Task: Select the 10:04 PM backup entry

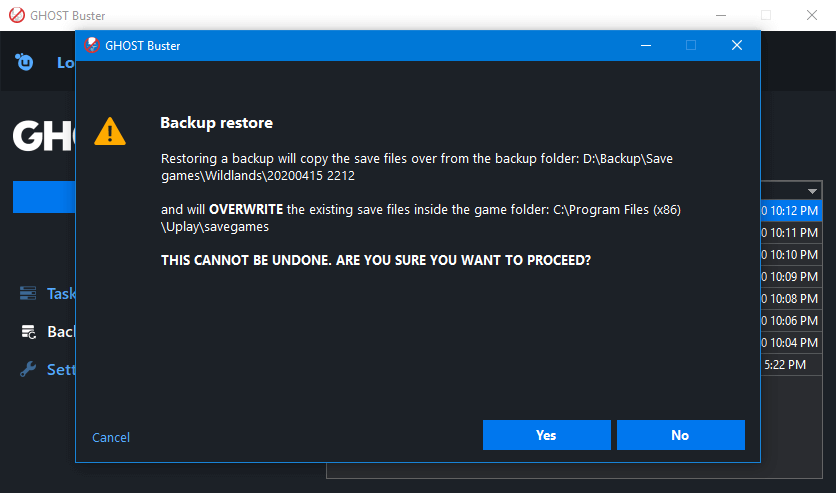Action: pos(791,342)
